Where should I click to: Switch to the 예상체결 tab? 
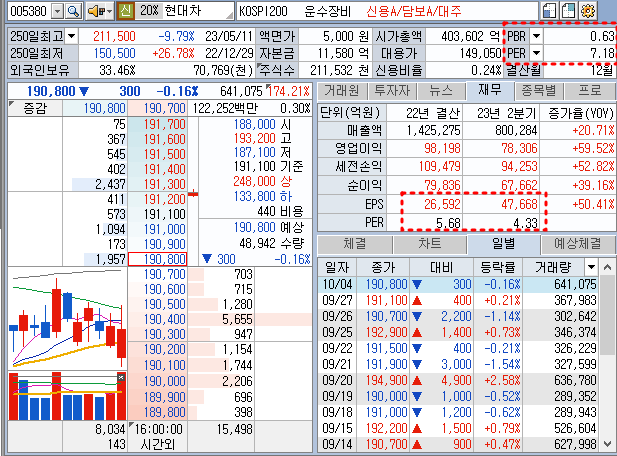[x=577, y=244]
